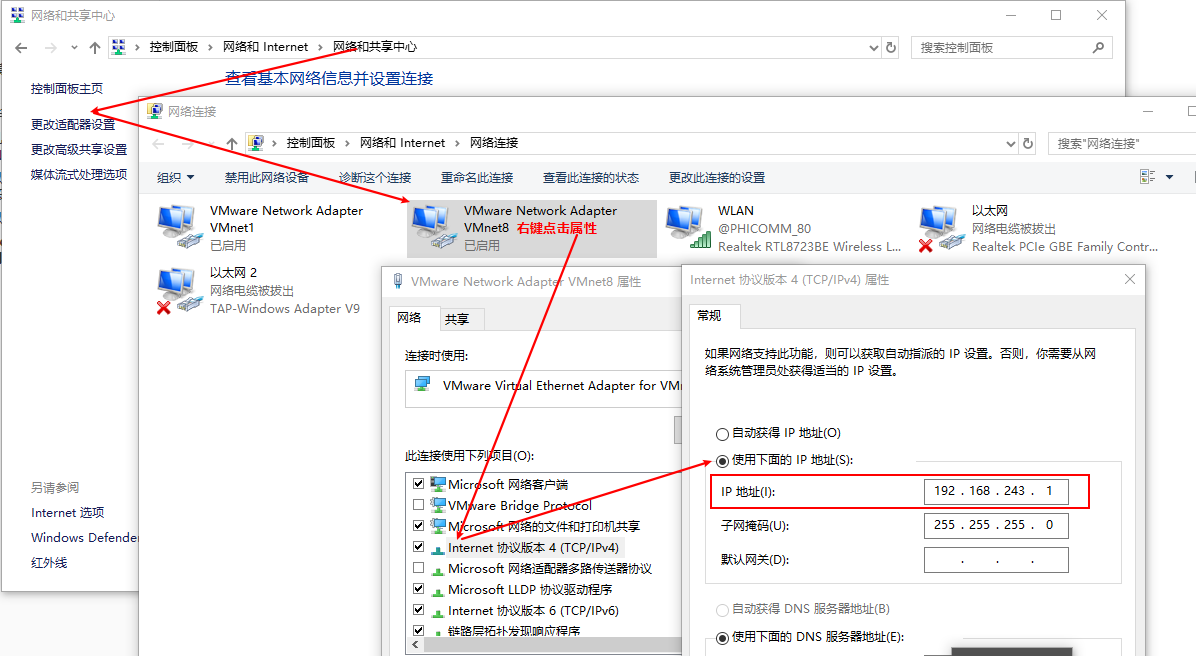Image resolution: width=1196 pixels, height=656 pixels.
Task: Click the 默认网关 input field
Action: 996,560
